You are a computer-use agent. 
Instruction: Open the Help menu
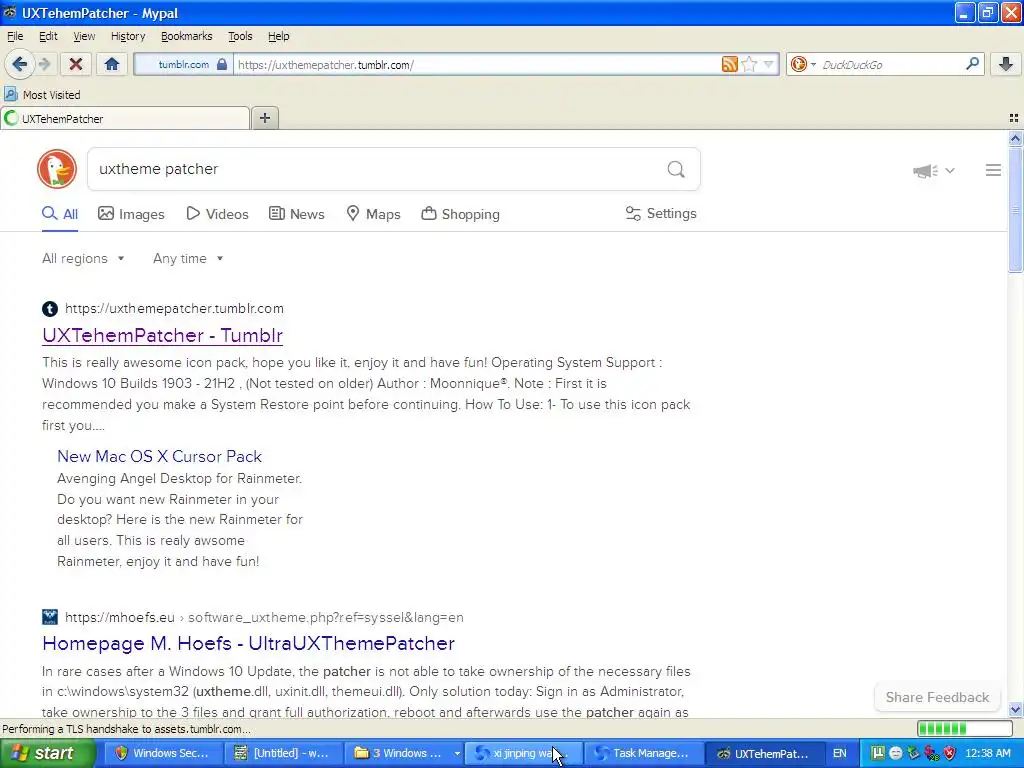[278, 36]
